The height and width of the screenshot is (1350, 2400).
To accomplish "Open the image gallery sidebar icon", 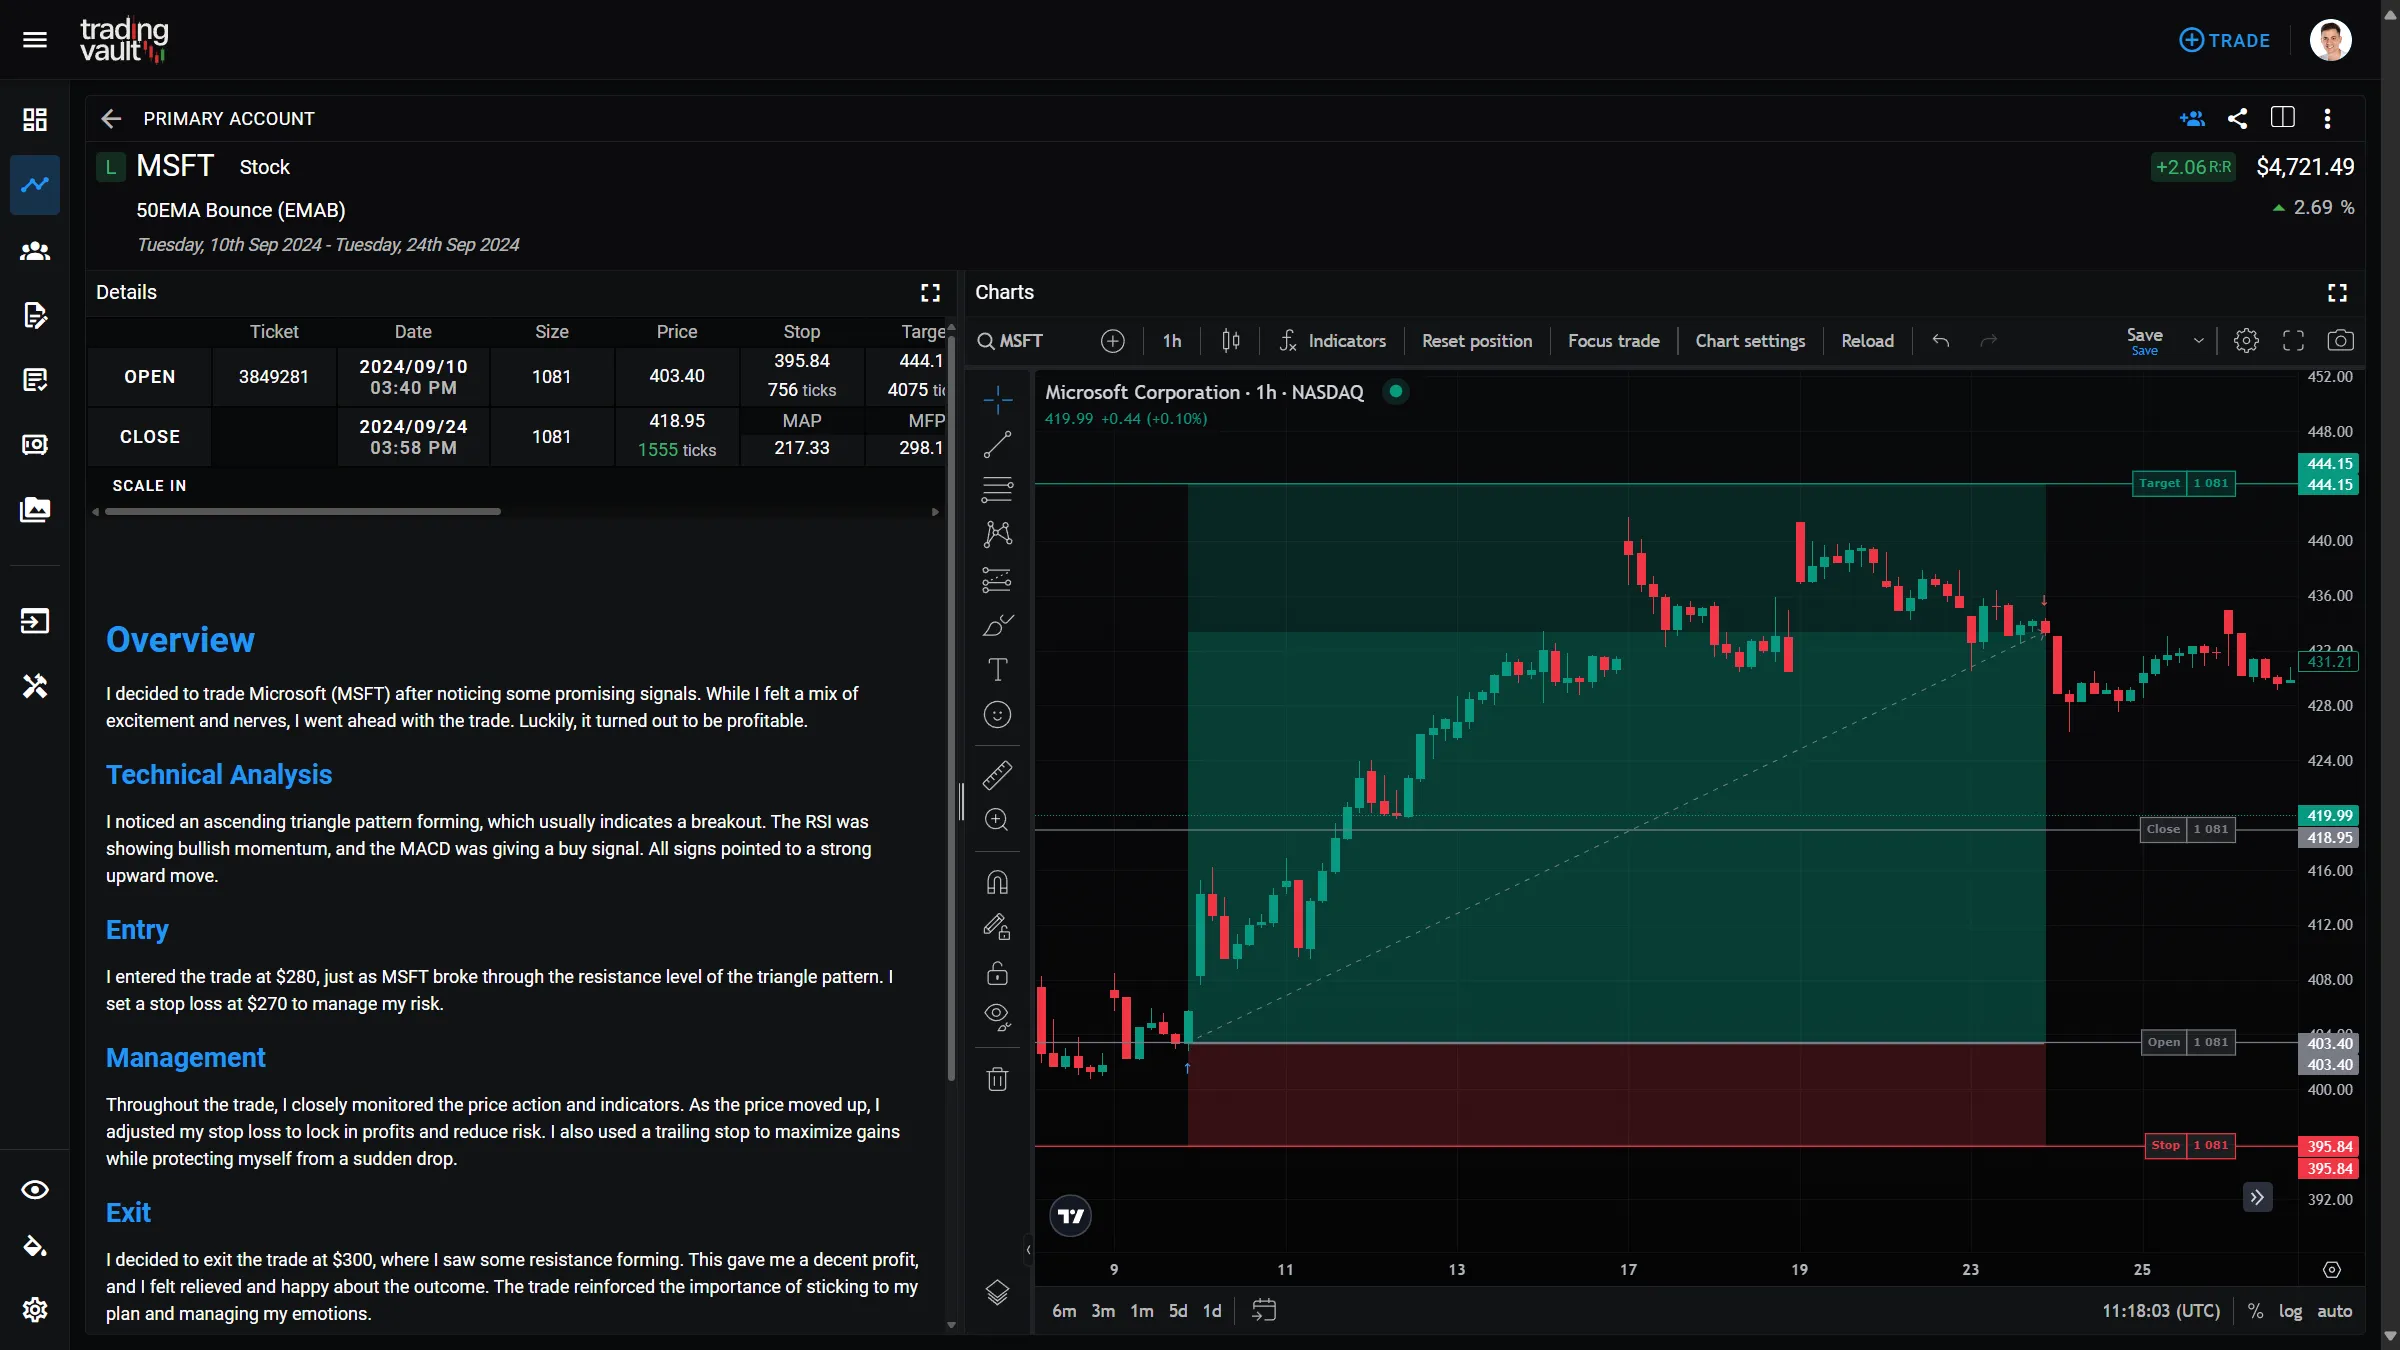I will [x=35, y=509].
